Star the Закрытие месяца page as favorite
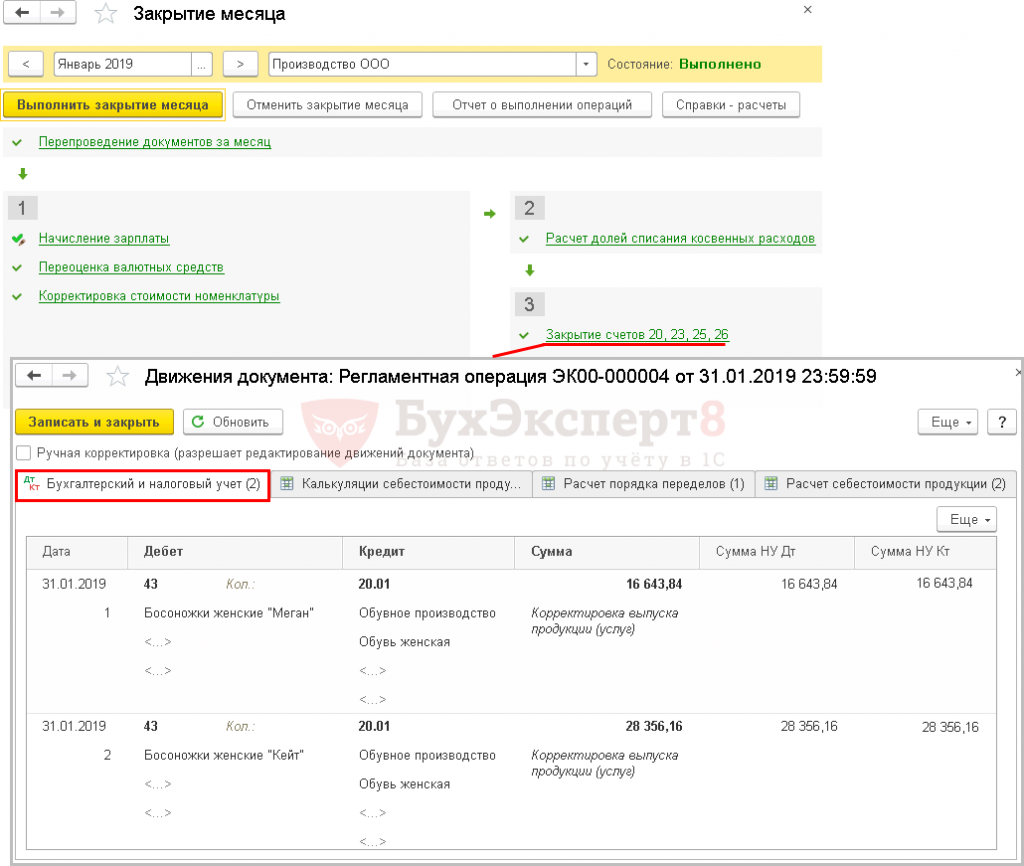Image resolution: width=1024 pixels, height=866 pixels. (x=104, y=14)
